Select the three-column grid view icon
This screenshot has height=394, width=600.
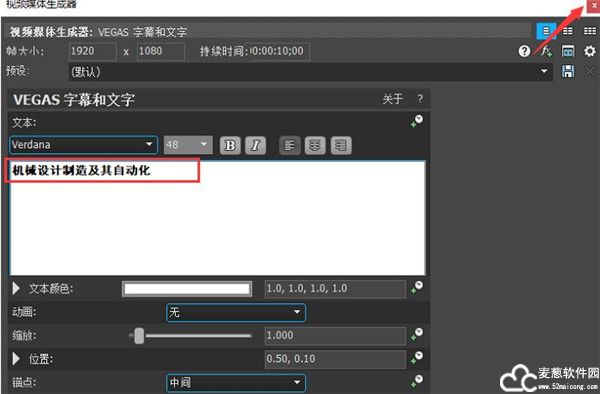(x=590, y=31)
